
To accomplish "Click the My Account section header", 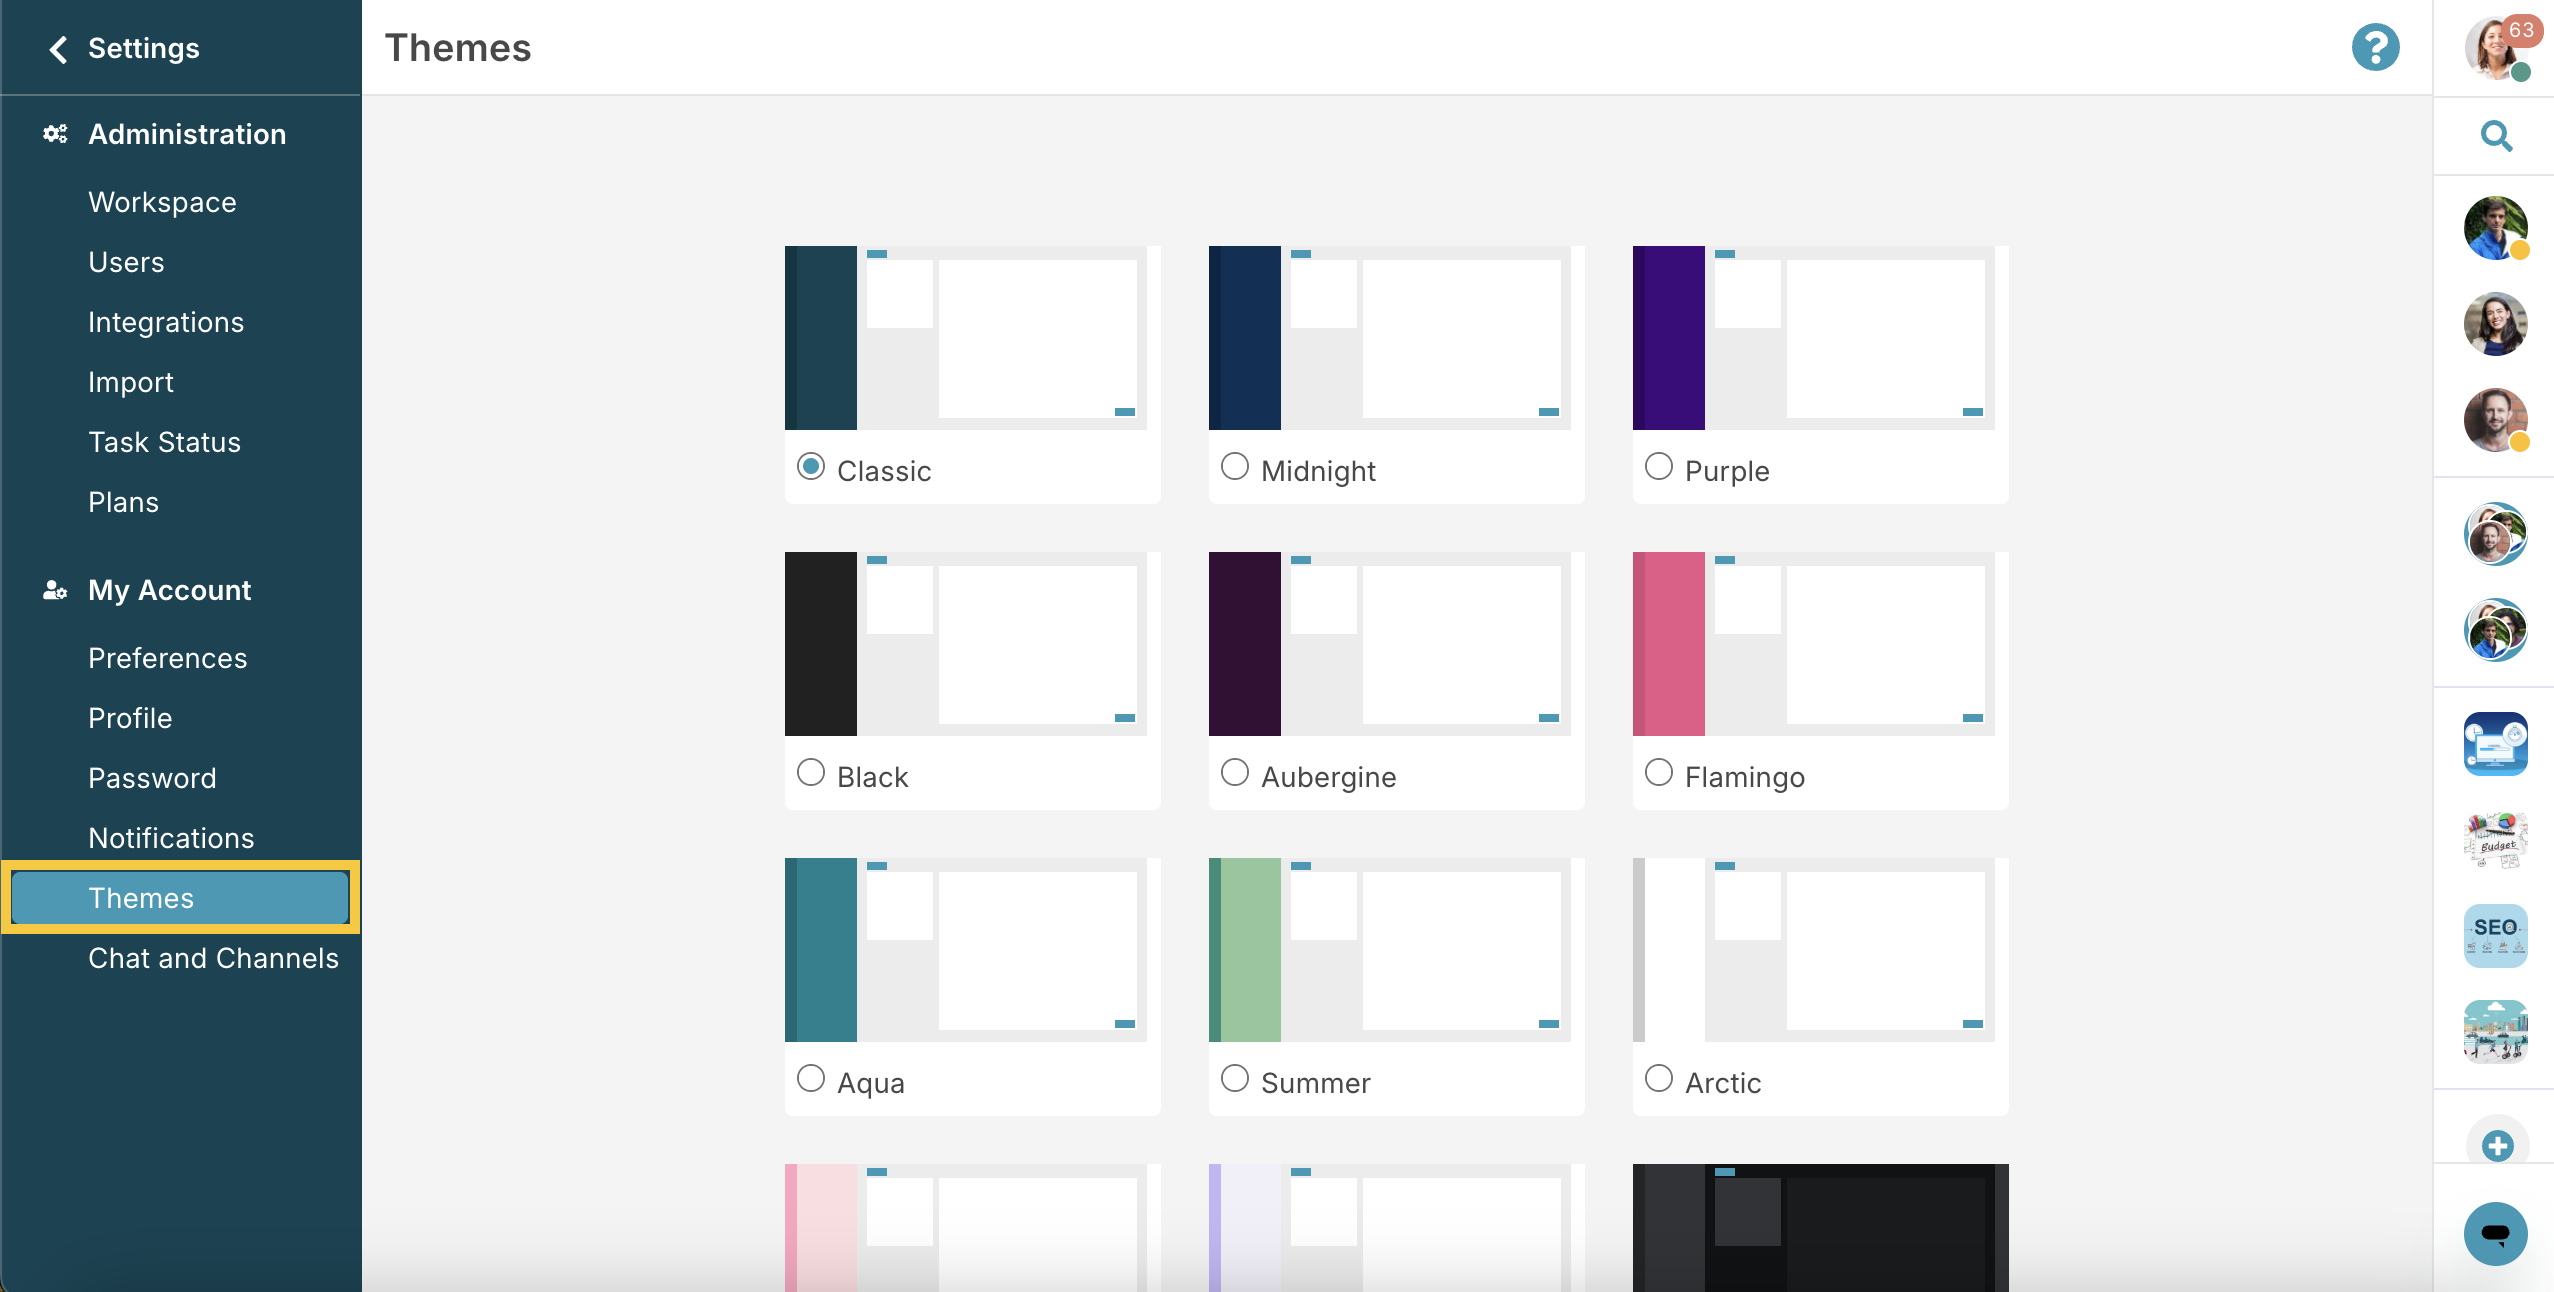I will pyautogui.click(x=170, y=590).
